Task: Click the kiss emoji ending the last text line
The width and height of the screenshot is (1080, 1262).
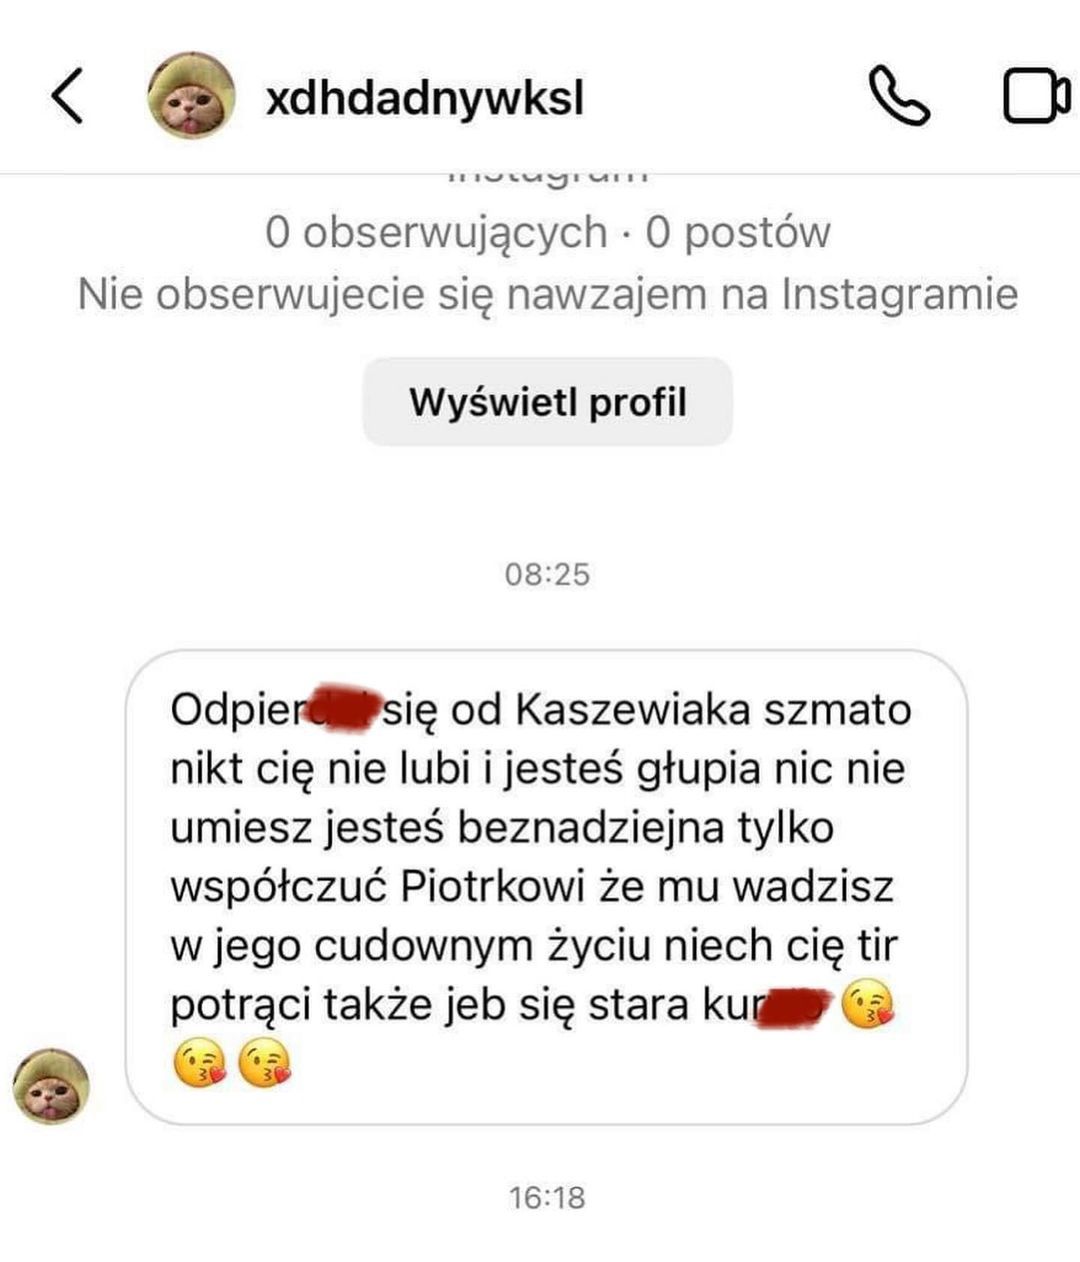Action: pos(868,1005)
